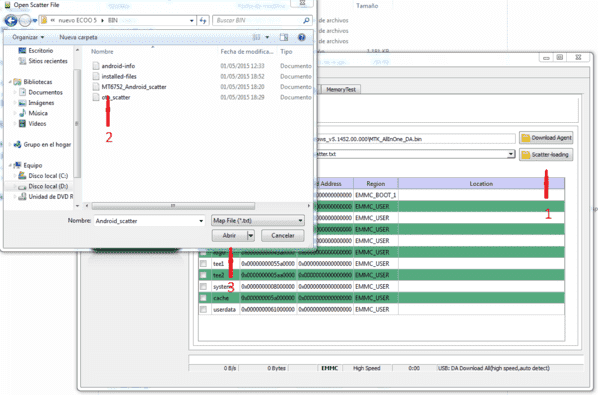598x395 pixels.
Task: Sort by Fecha de modificación column
Action: [247, 51]
